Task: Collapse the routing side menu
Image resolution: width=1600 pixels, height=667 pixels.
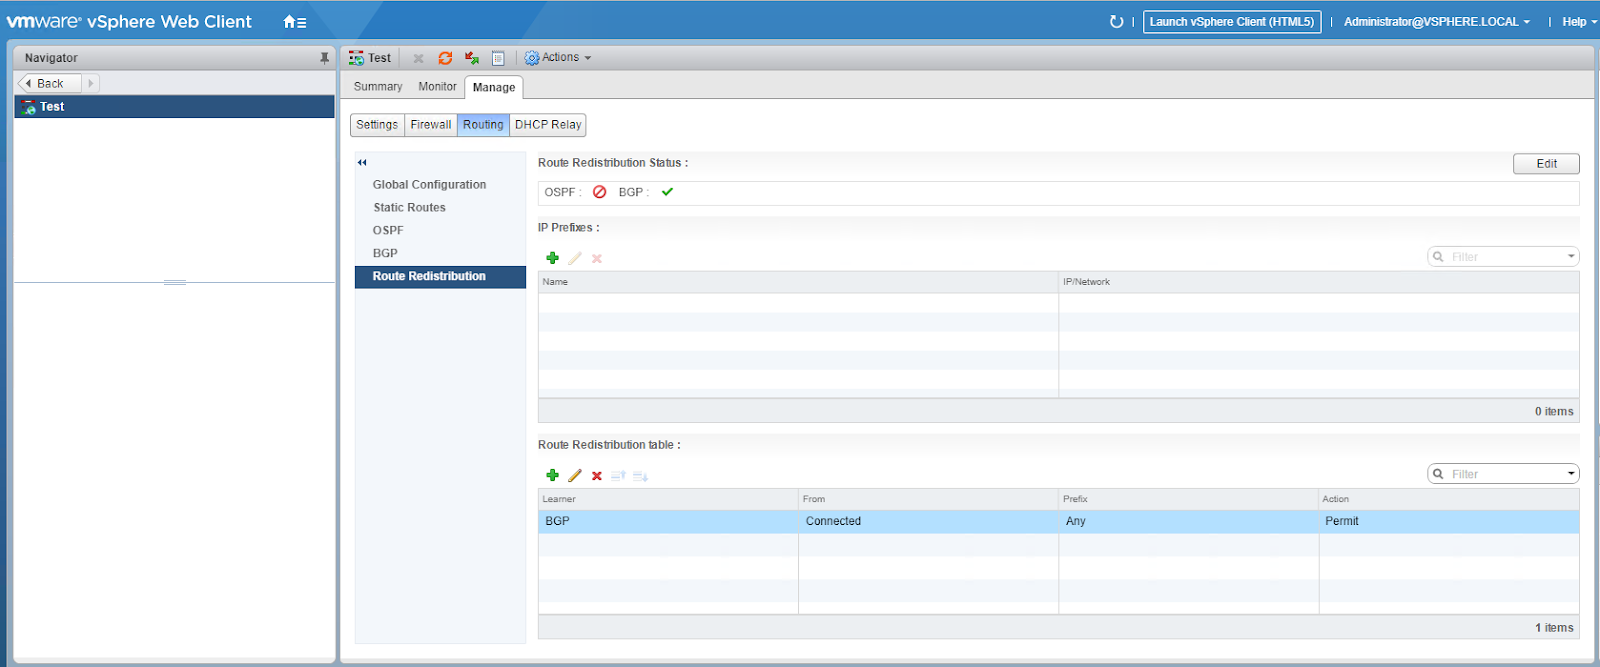Action: (362, 162)
